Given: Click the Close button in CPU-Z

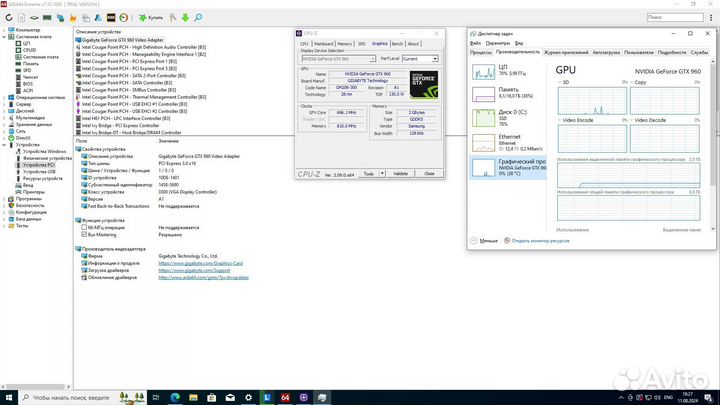Looking at the screenshot, I should pyautogui.click(x=429, y=174).
